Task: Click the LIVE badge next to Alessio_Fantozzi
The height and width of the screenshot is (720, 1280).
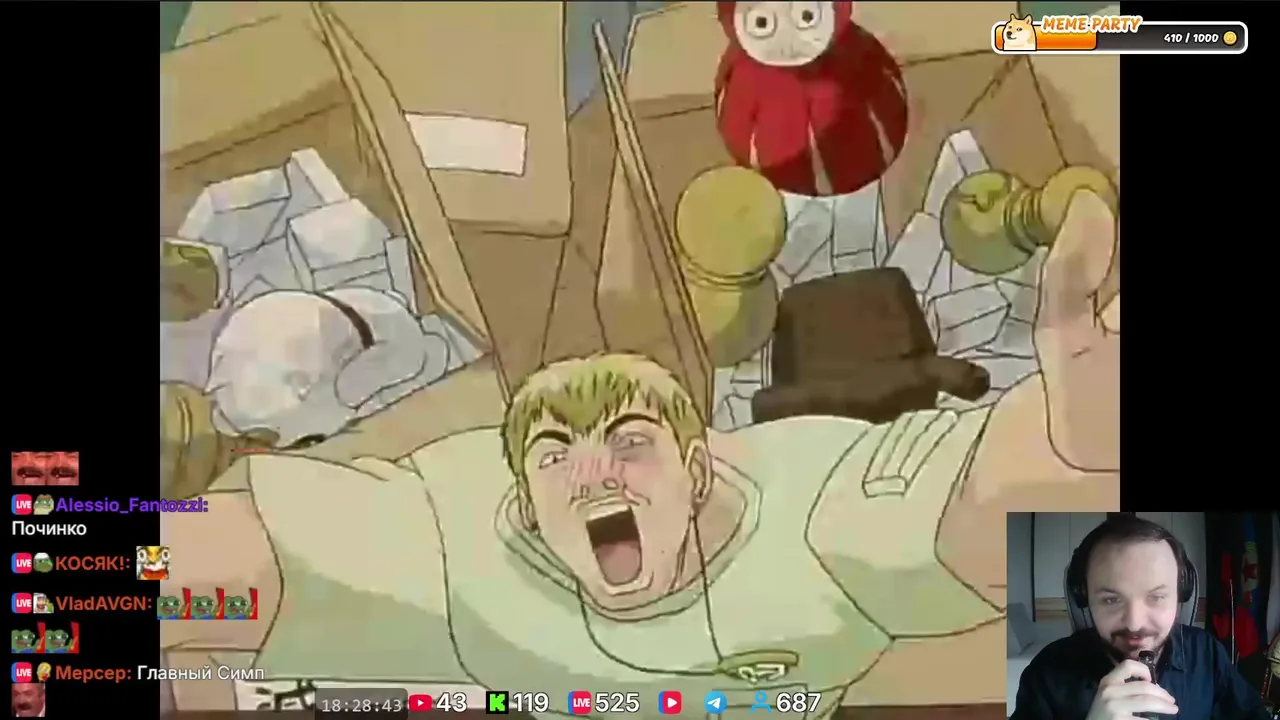Action: tap(22, 506)
